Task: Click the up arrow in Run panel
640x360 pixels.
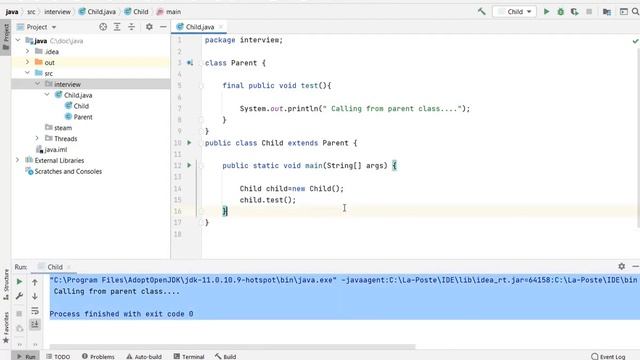Action: pyautogui.click(x=35, y=282)
